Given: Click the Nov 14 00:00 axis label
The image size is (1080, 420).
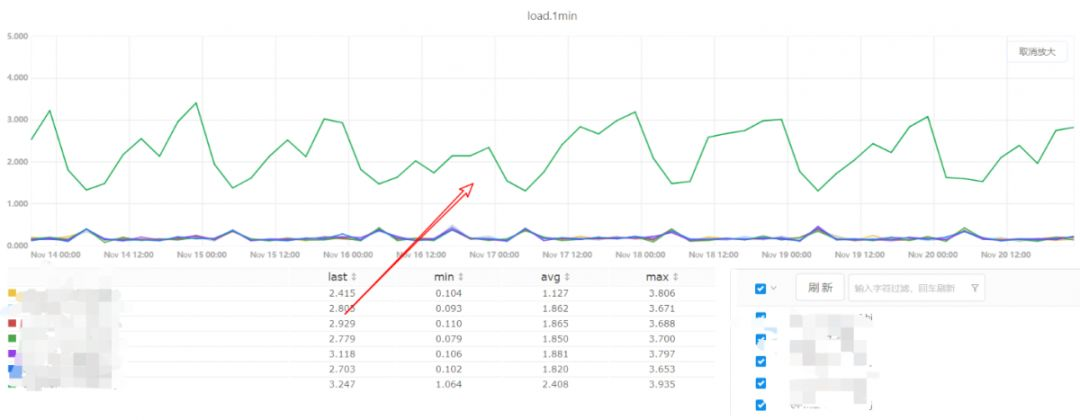Looking at the screenshot, I should pyautogui.click(x=56, y=255).
